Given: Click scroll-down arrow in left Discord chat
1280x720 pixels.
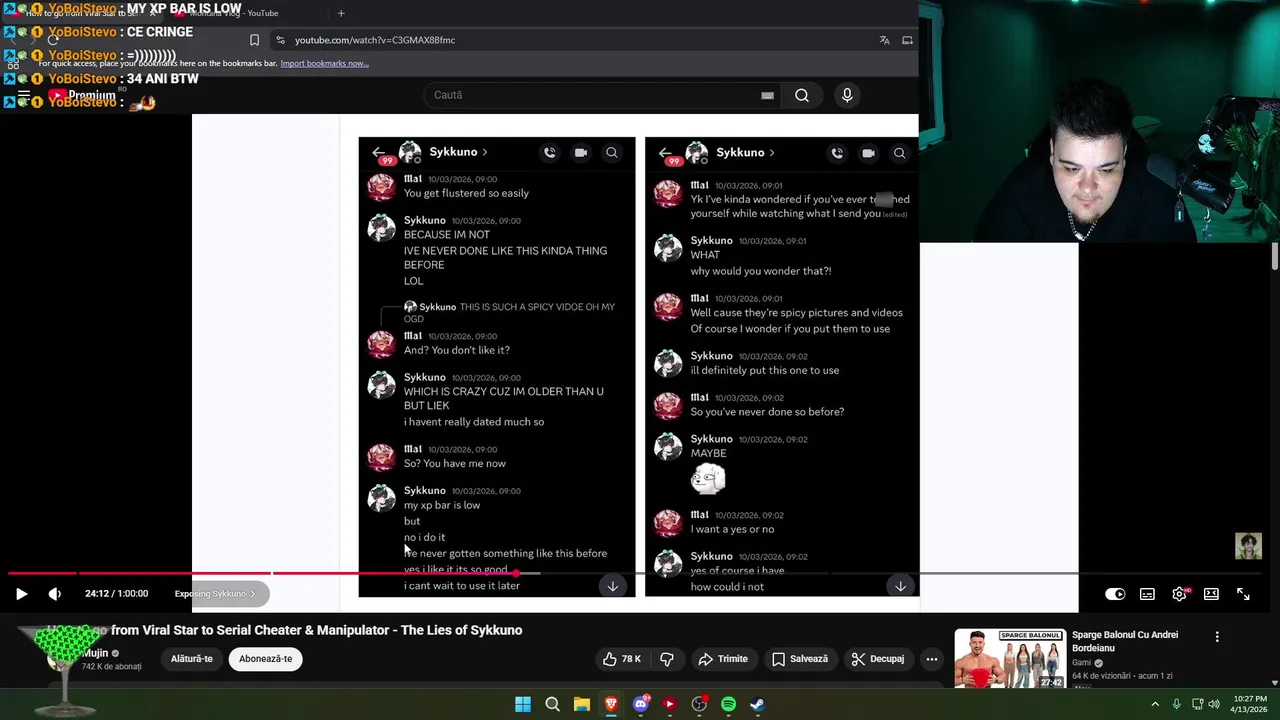Looking at the screenshot, I should tap(613, 586).
